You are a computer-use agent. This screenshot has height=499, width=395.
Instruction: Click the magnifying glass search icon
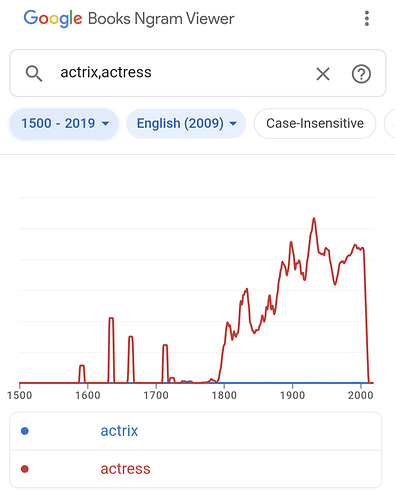point(34,73)
